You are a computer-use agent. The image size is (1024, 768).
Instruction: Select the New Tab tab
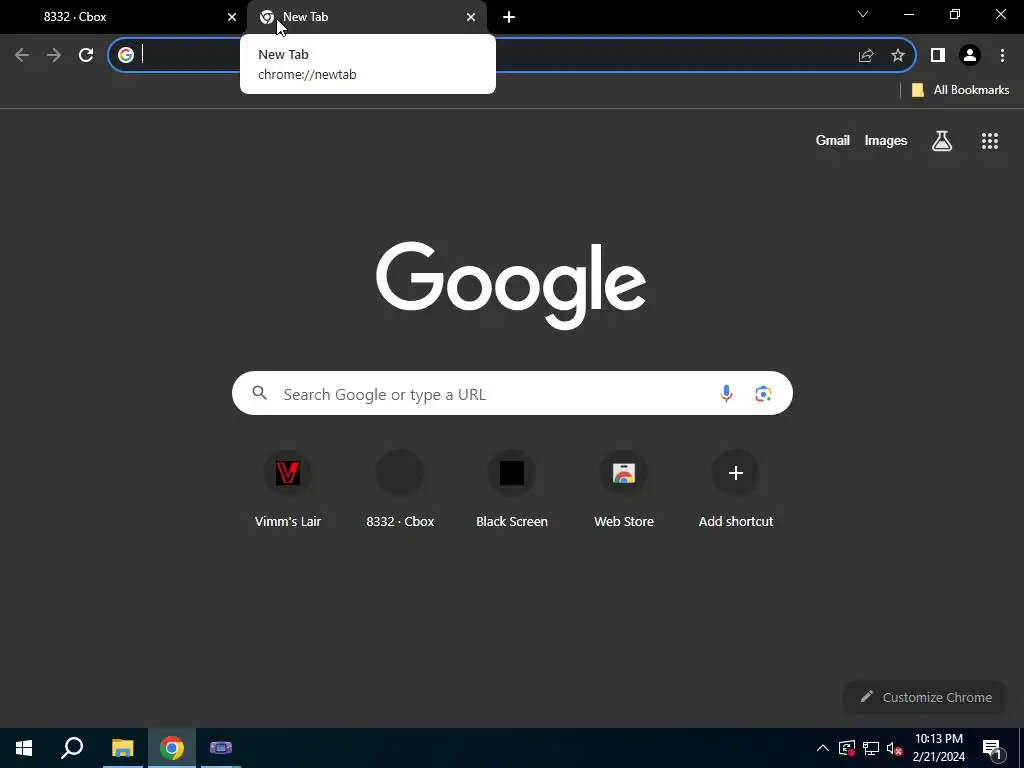pyautogui.click(x=367, y=17)
